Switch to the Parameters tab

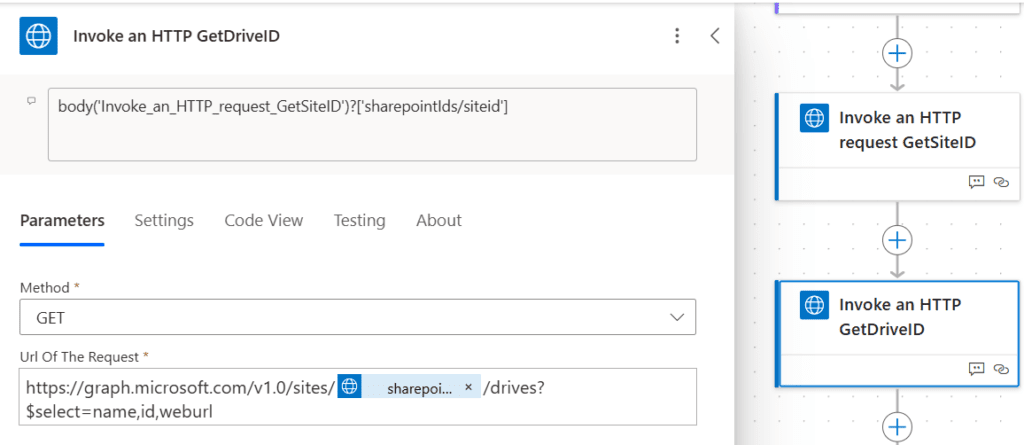pos(62,220)
